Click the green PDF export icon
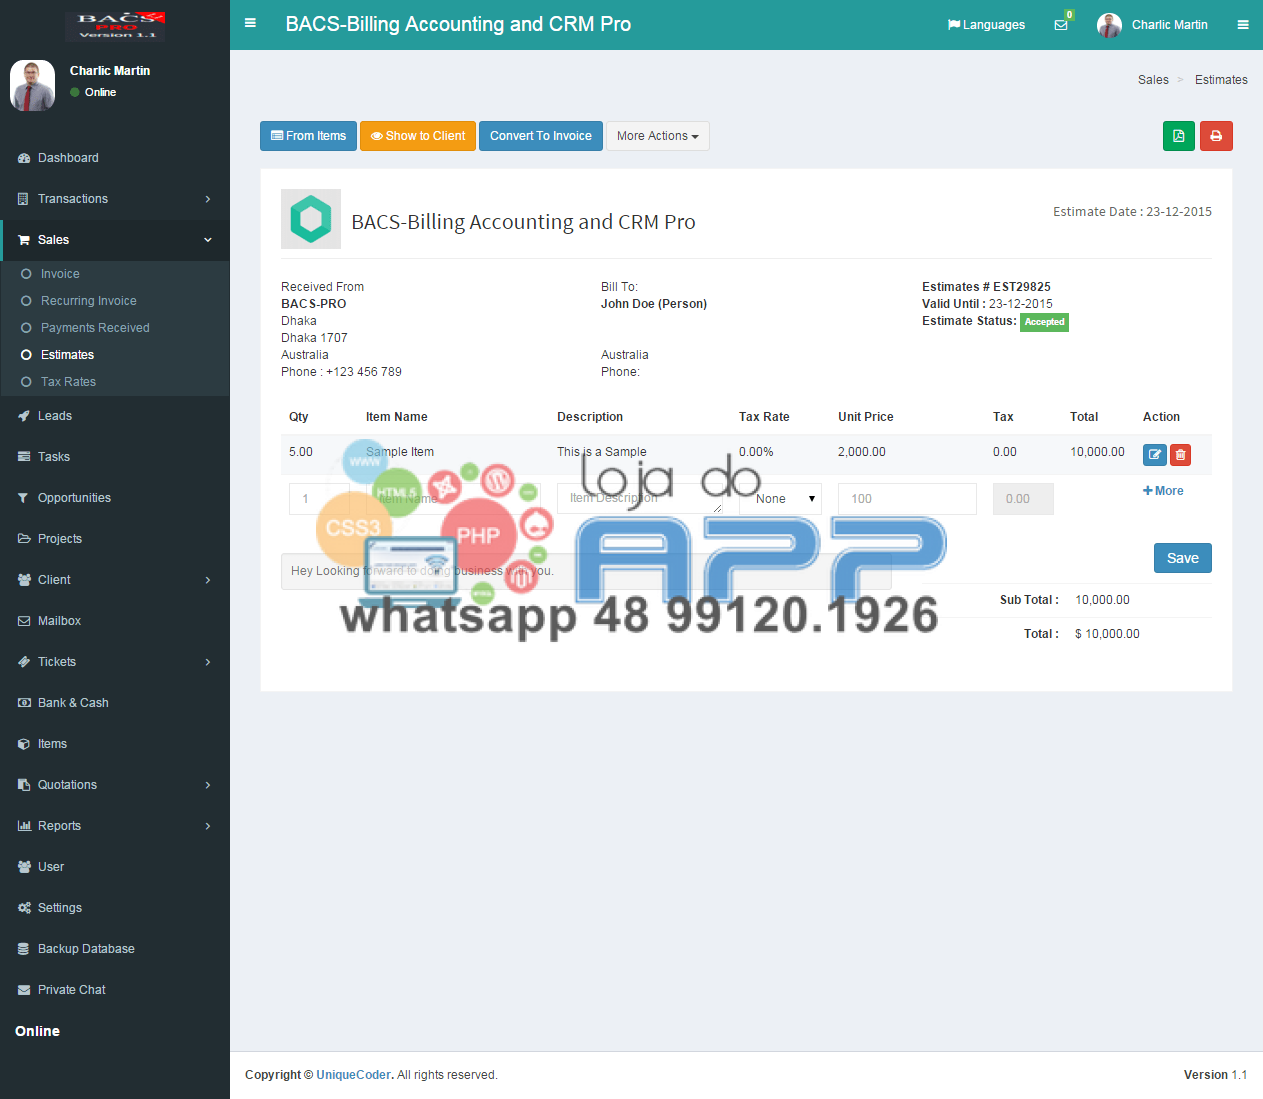Screen dimensions: 1263x1099 pos(1178,136)
